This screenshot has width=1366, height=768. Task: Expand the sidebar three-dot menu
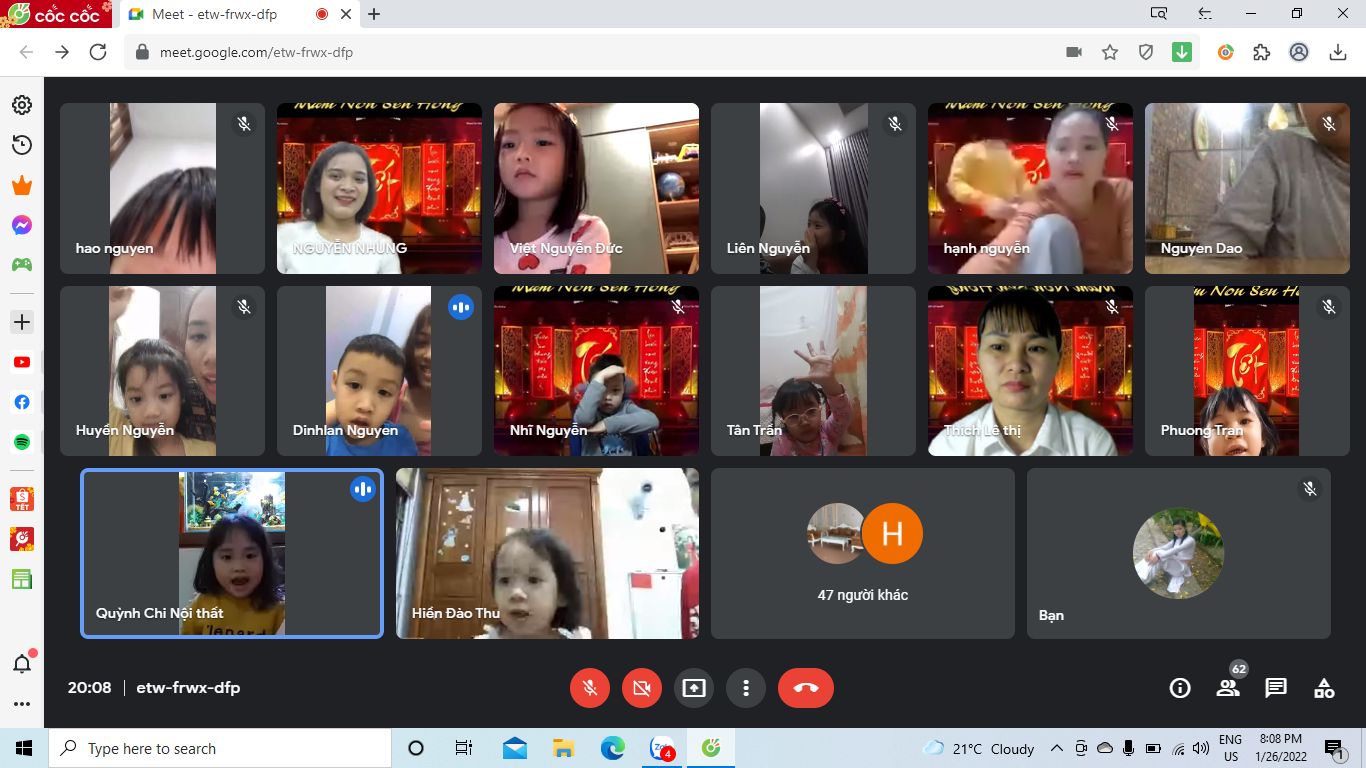click(x=22, y=704)
